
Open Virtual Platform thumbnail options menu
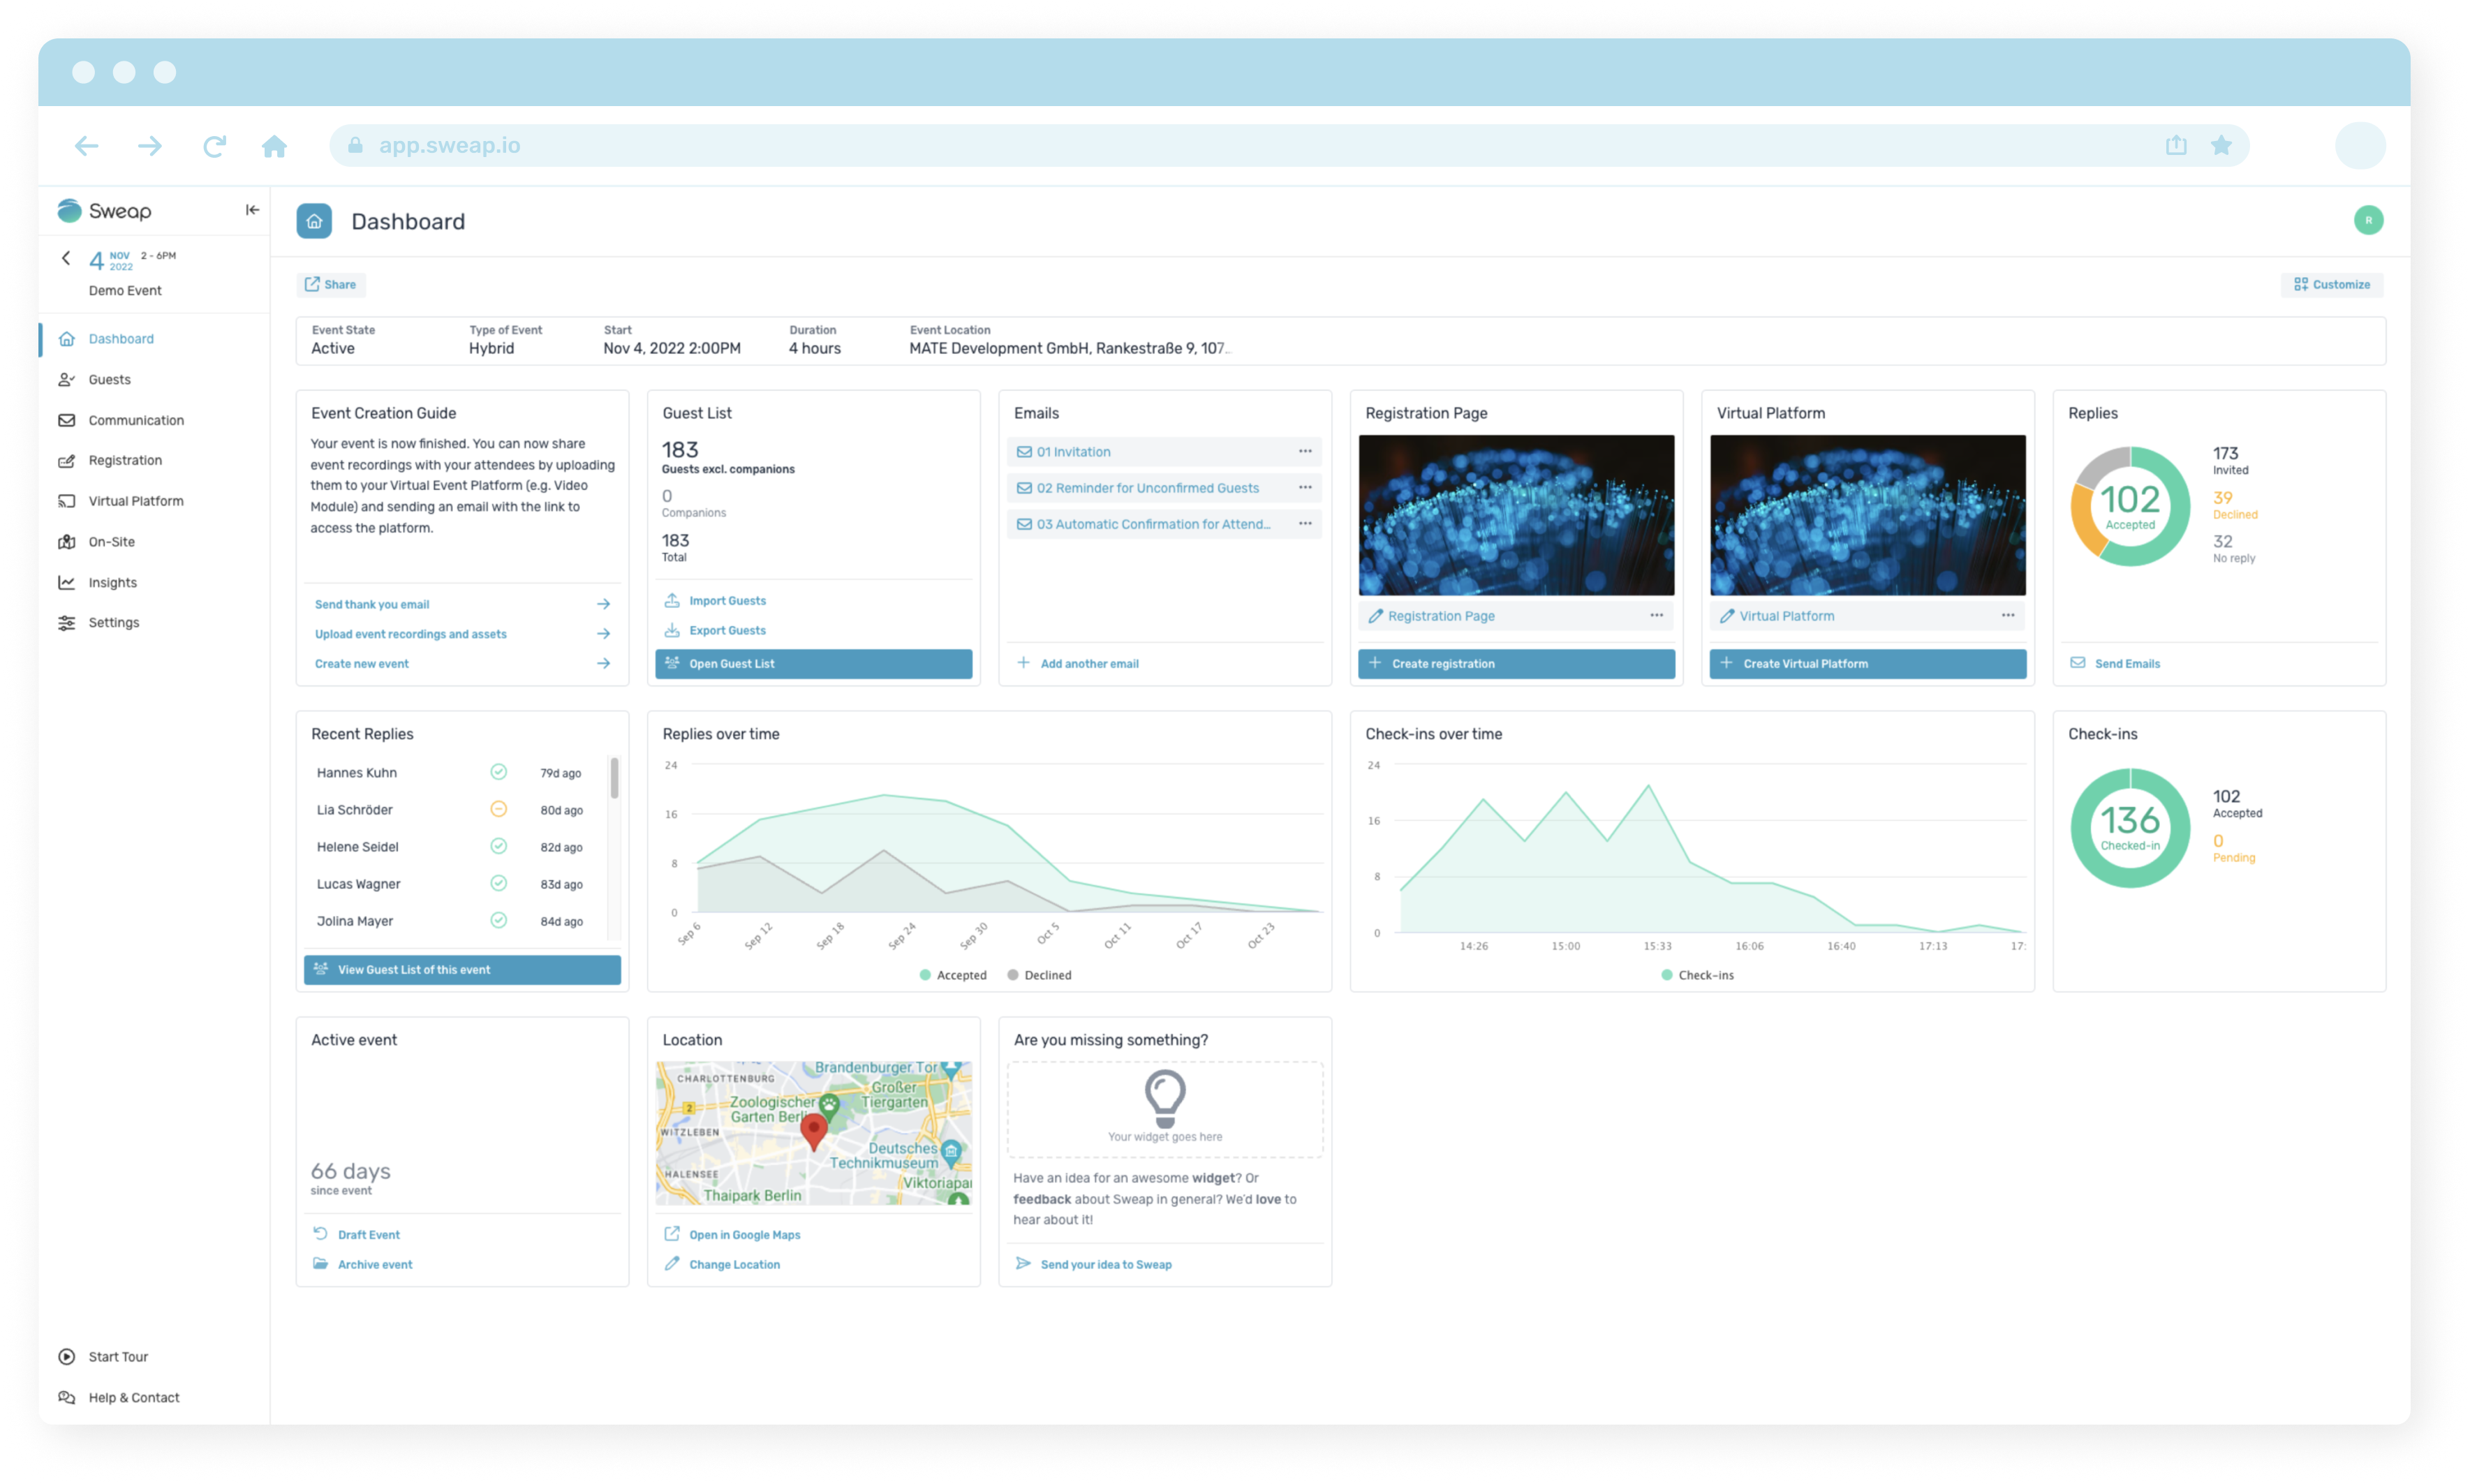(x=2007, y=616)
